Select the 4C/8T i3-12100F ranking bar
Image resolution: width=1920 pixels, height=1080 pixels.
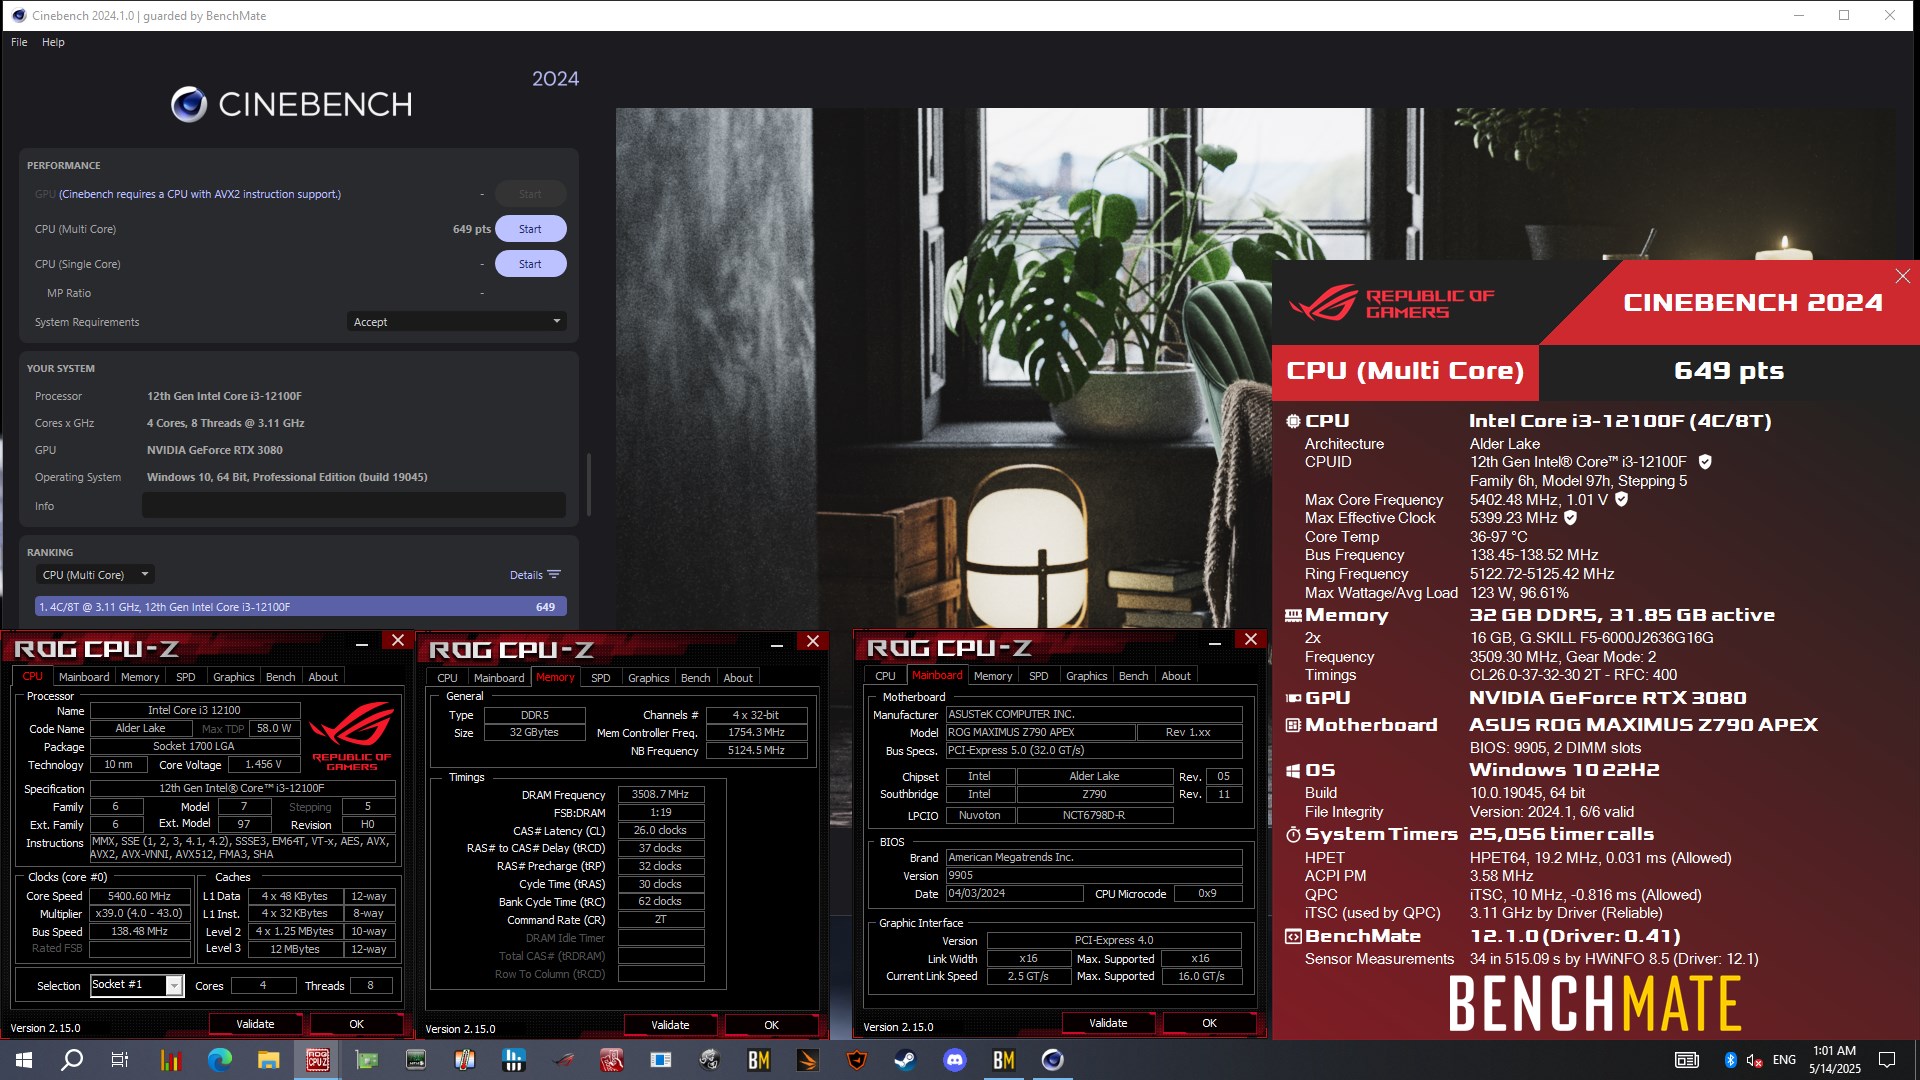[301, 607]
